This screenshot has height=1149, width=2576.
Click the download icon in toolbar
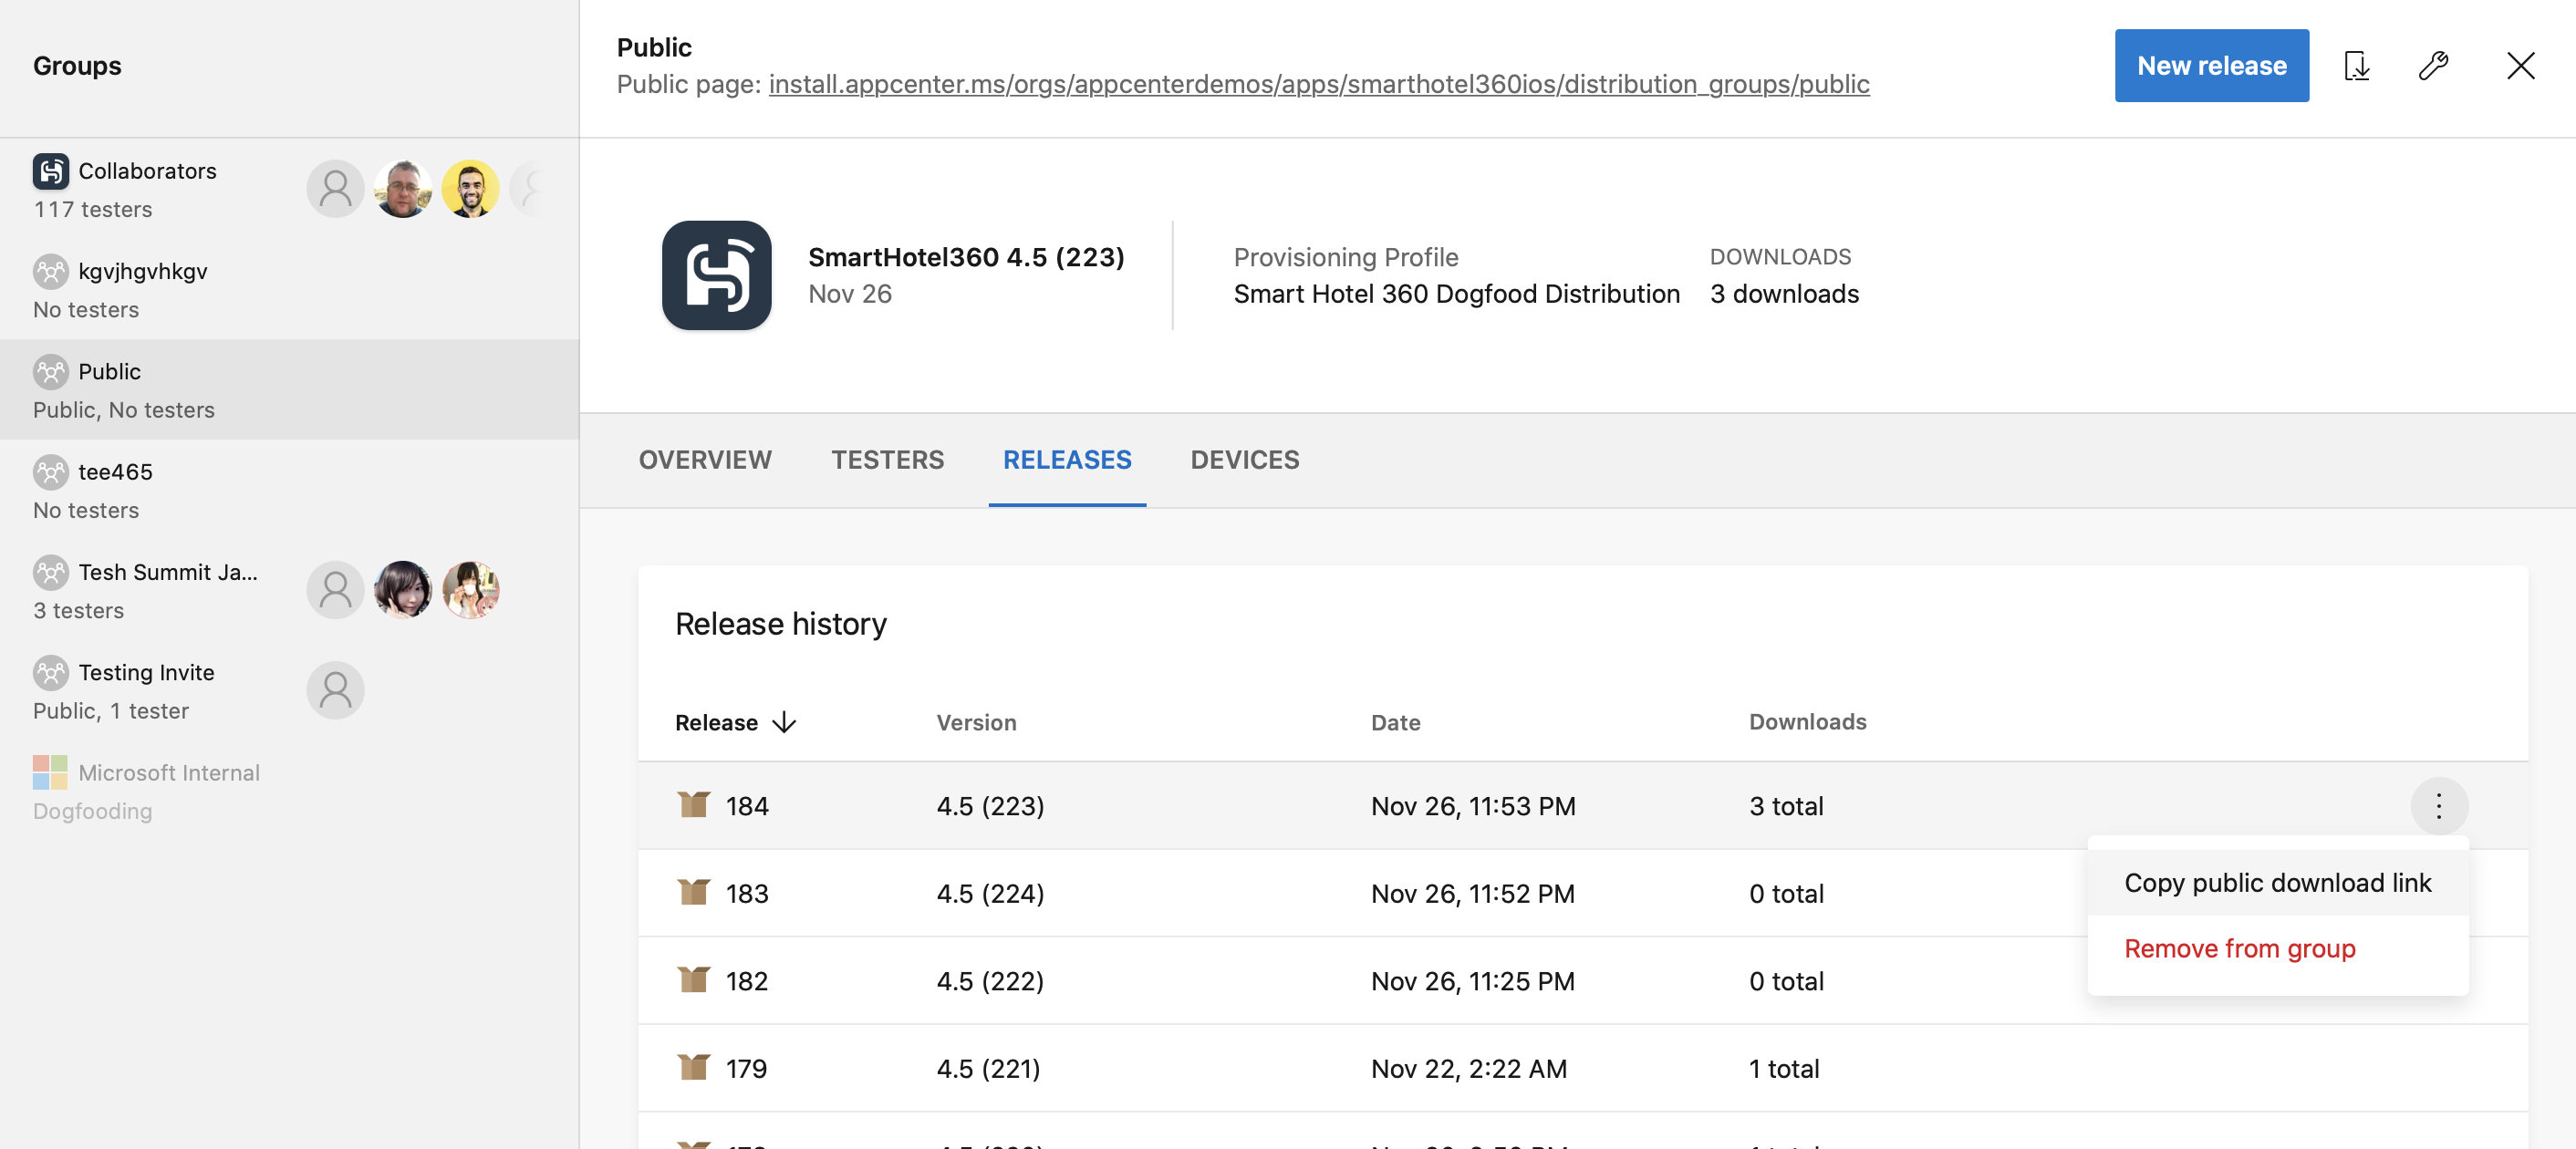(2356, 62)
